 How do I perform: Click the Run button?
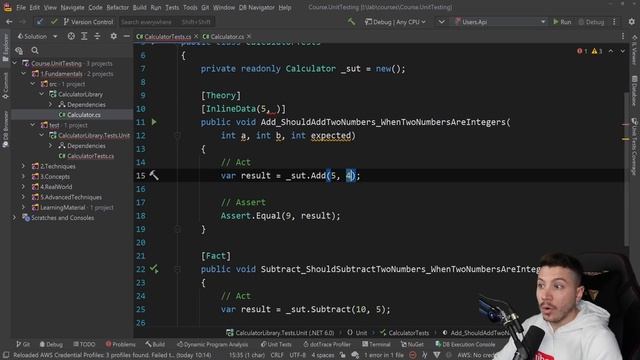pyautogui.click(x=562, y=22)
